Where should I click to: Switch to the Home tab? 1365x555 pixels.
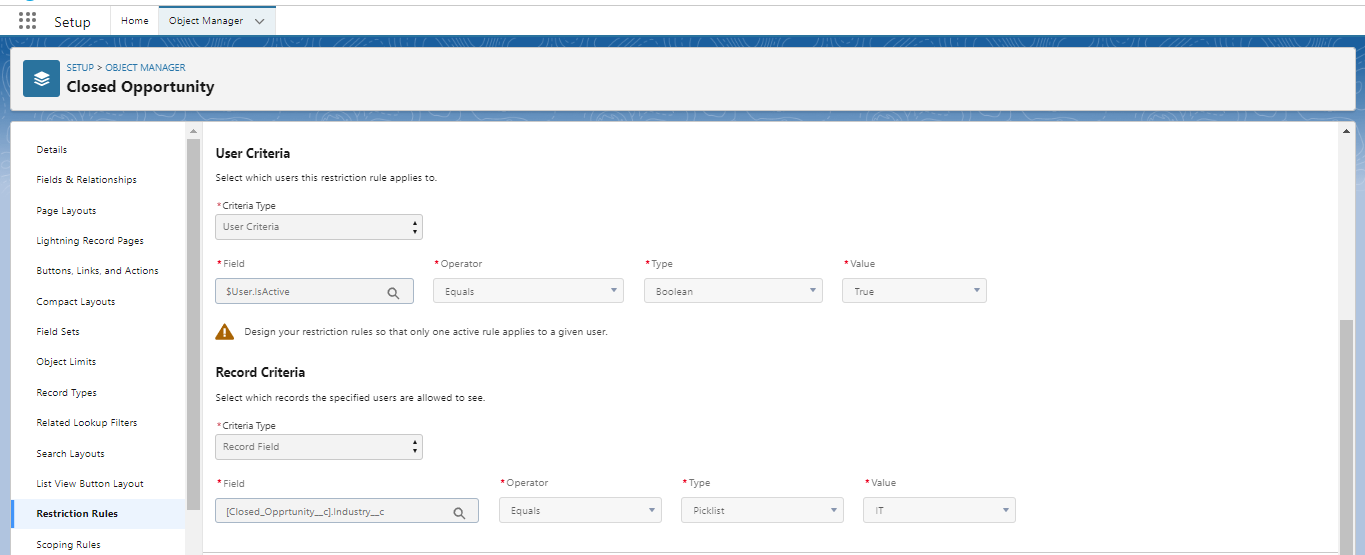point(134,21)
